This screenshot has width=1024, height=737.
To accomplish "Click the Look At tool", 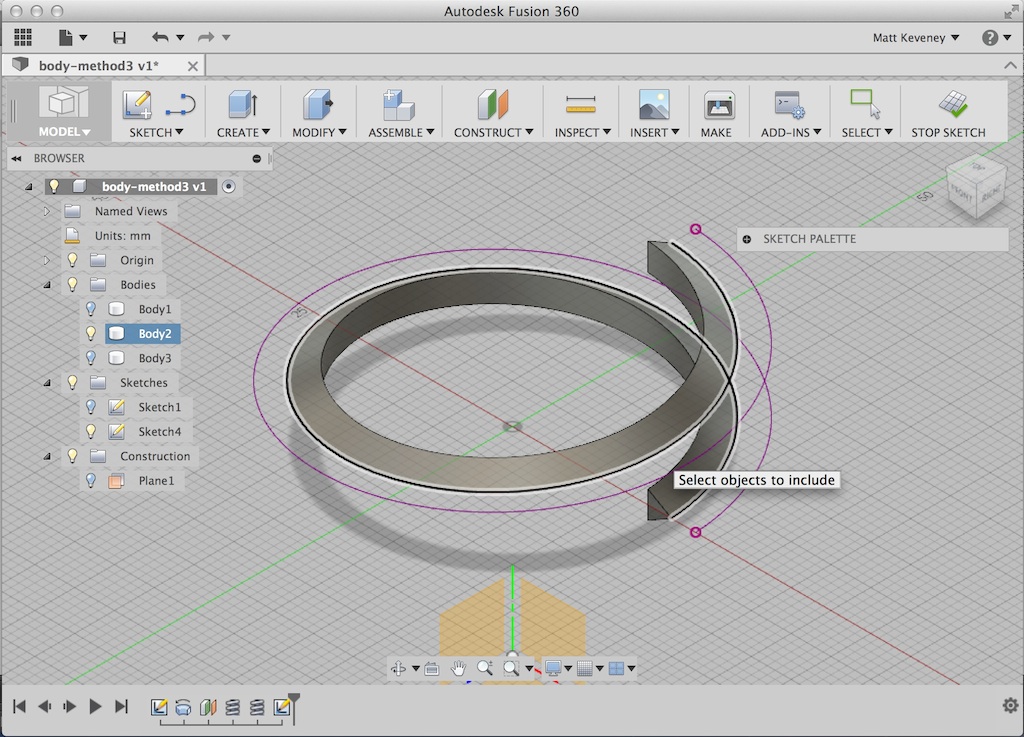I will [x=432, y=668].
